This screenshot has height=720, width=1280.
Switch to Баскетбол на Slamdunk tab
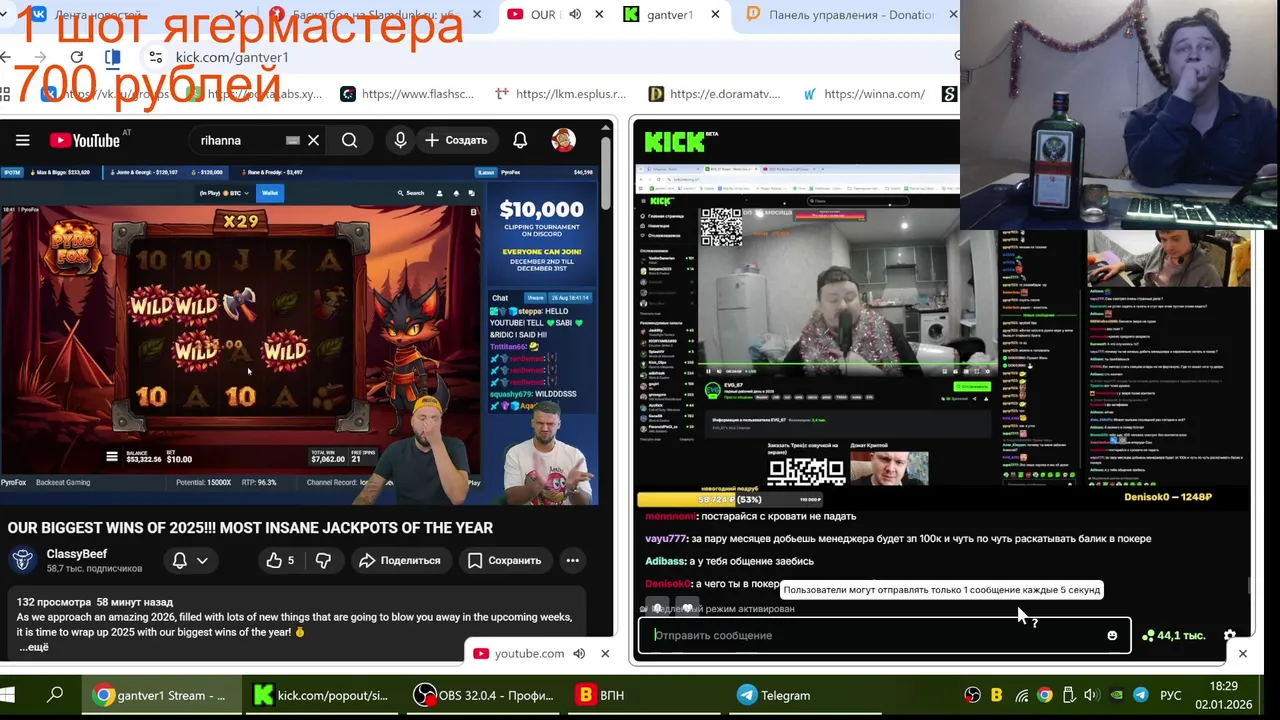(x=375, y=15)
